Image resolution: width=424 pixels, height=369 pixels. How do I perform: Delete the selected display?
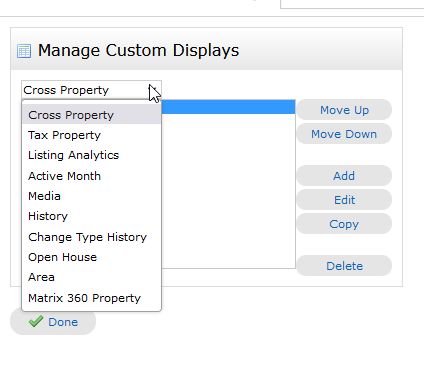pos(344,266)
